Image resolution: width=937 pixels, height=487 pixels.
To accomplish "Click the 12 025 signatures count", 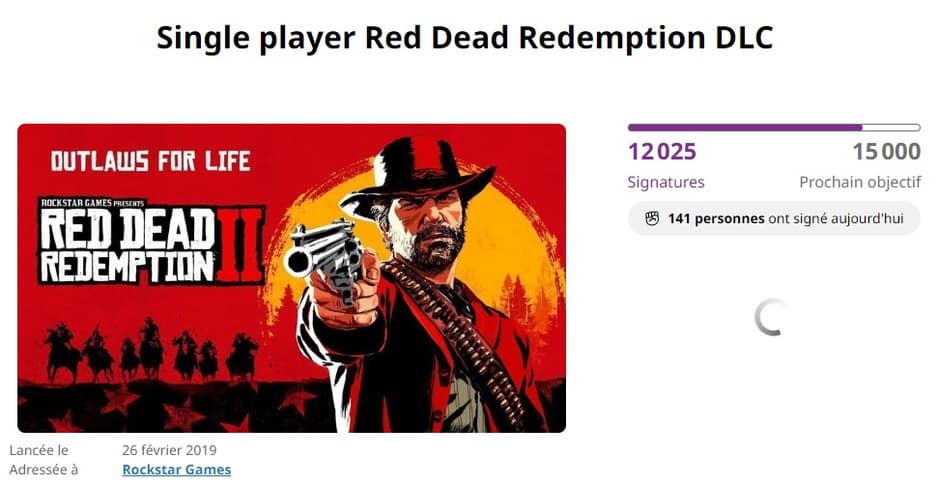I will [662, 152].
